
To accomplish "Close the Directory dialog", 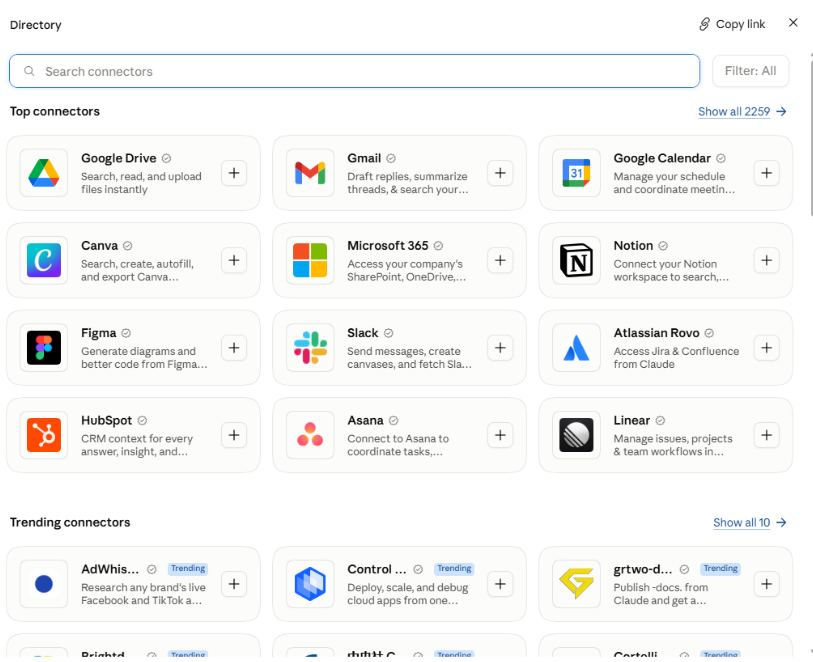I will pos(793,23).
